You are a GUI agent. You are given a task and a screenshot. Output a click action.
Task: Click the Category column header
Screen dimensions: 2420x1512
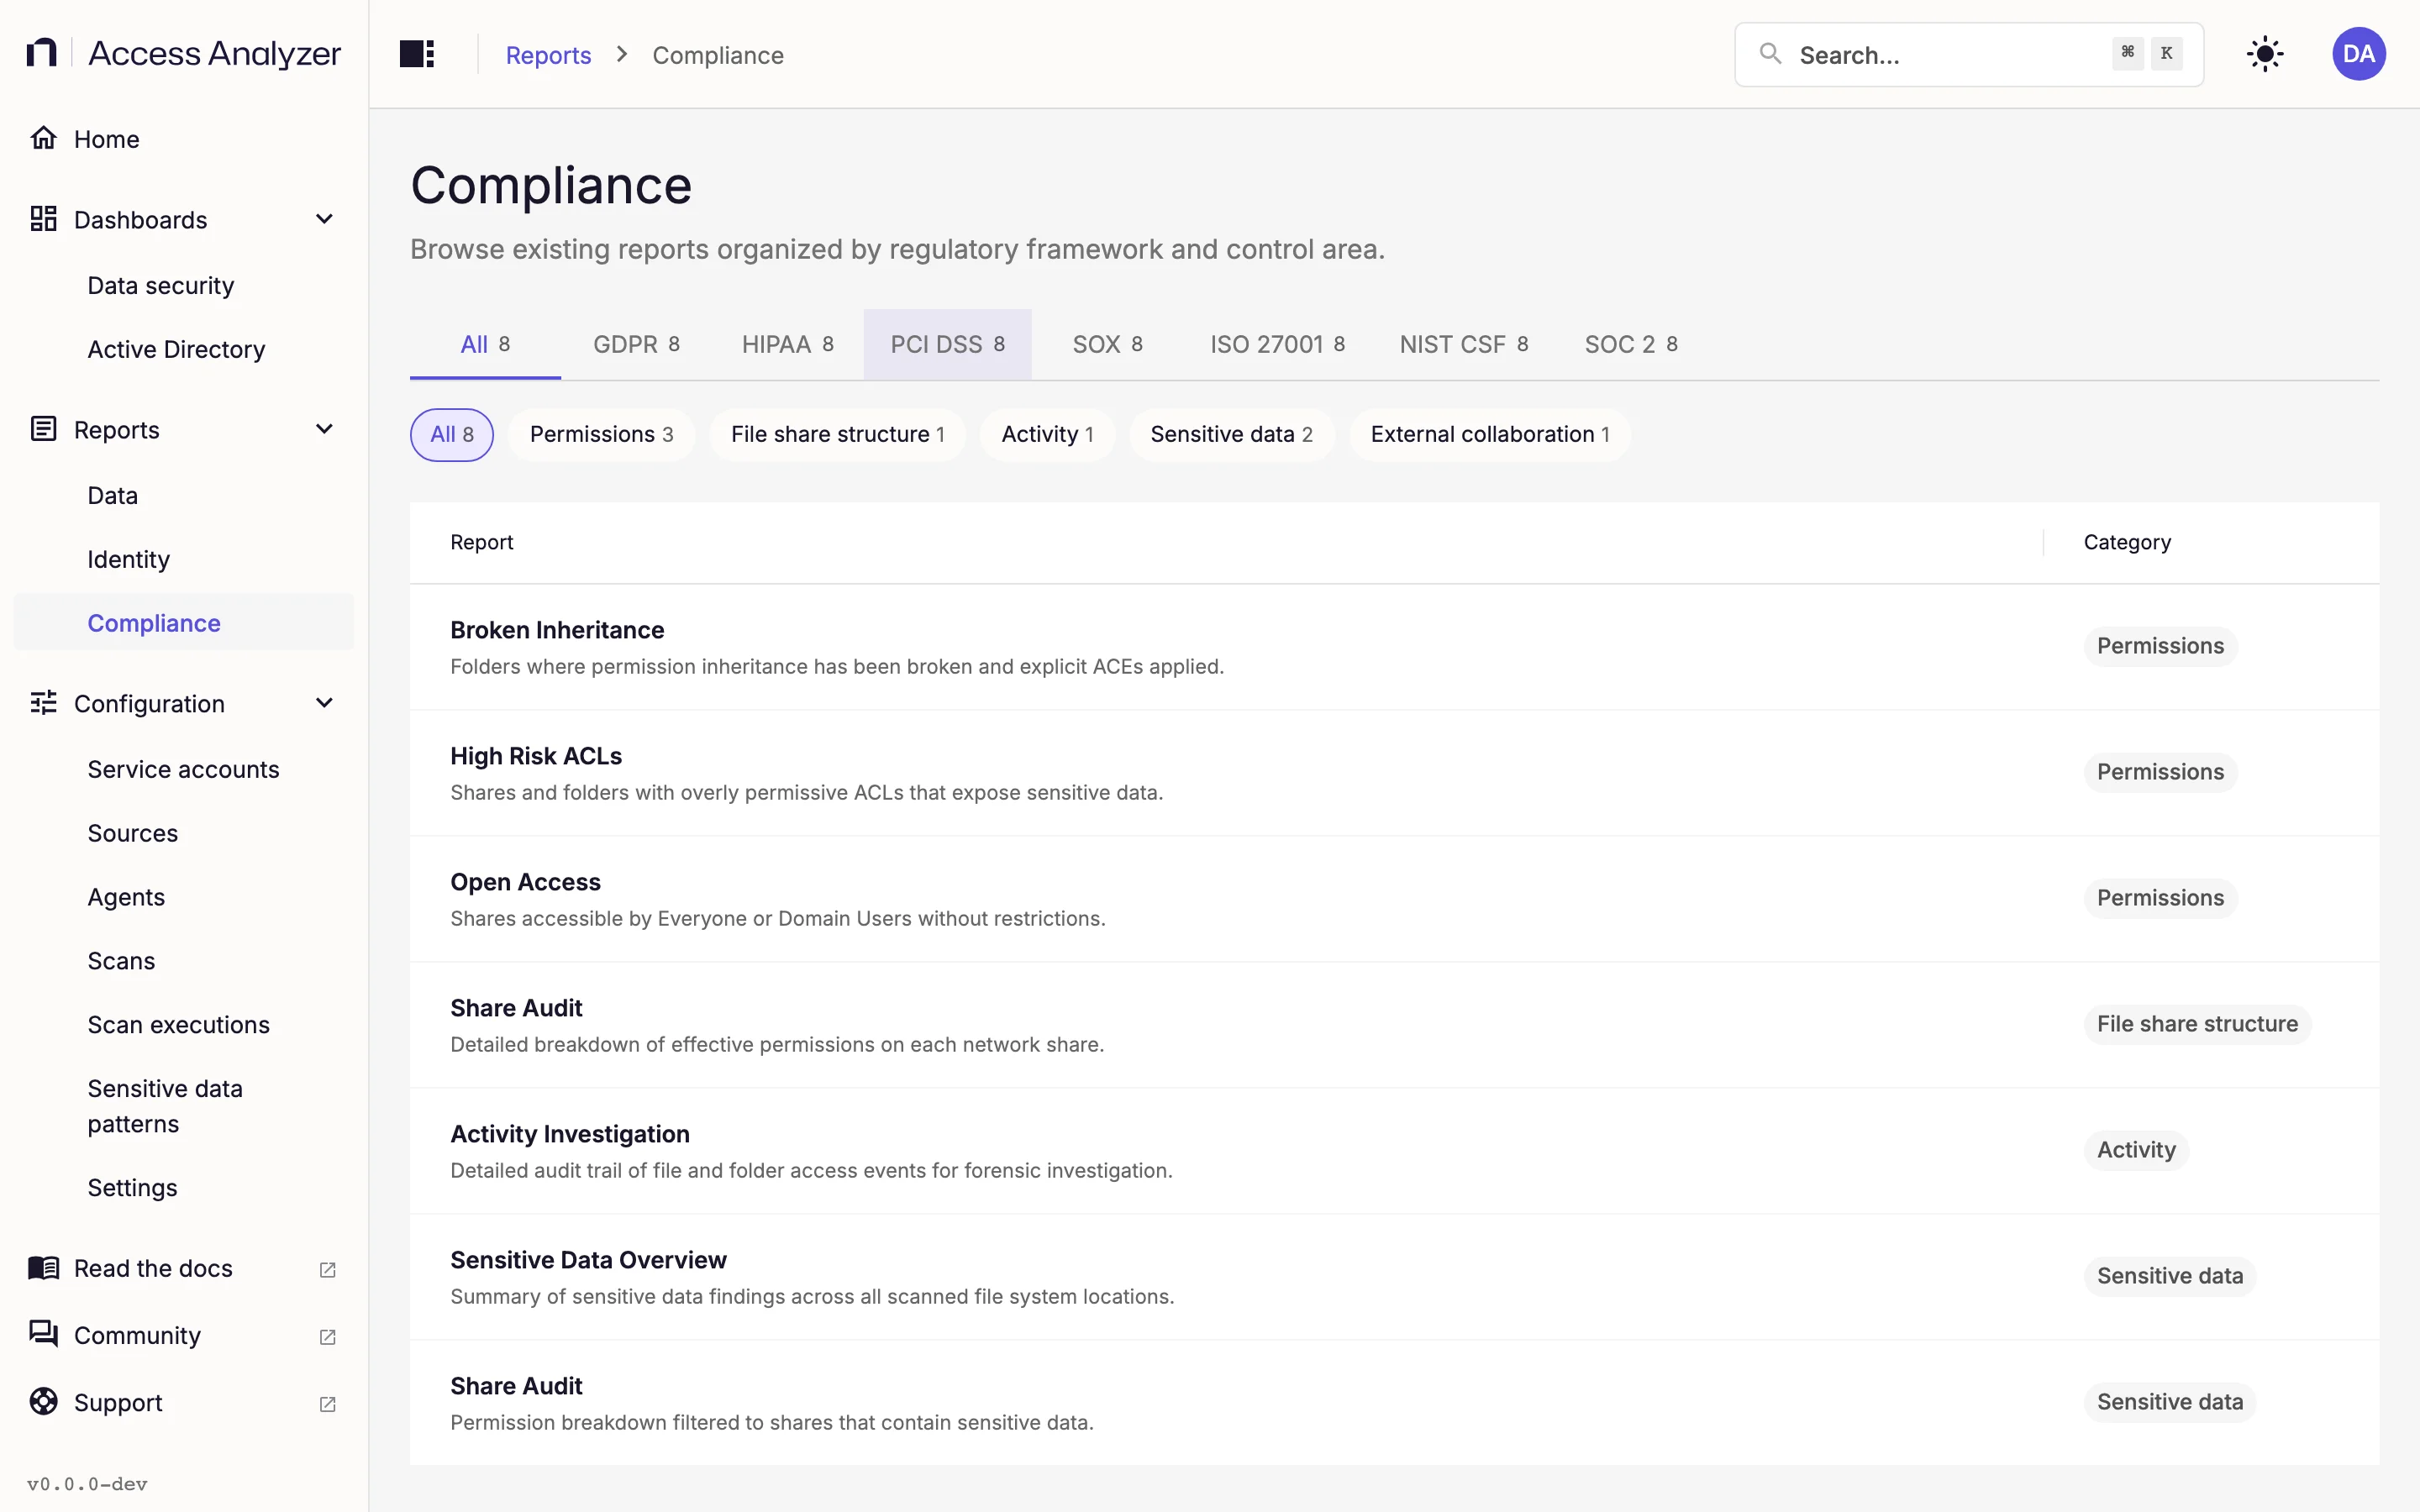pos(2127,542)
